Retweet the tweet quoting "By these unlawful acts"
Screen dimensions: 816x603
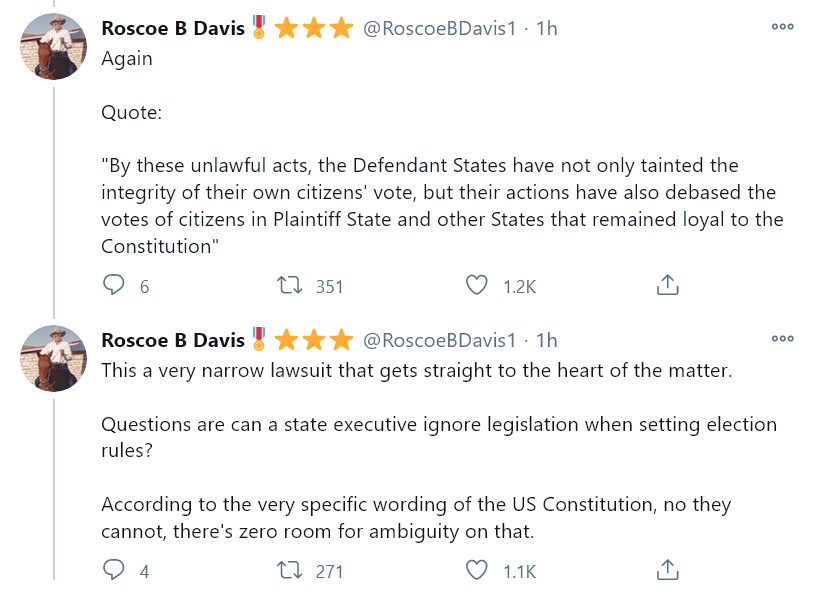coord(290,286)
